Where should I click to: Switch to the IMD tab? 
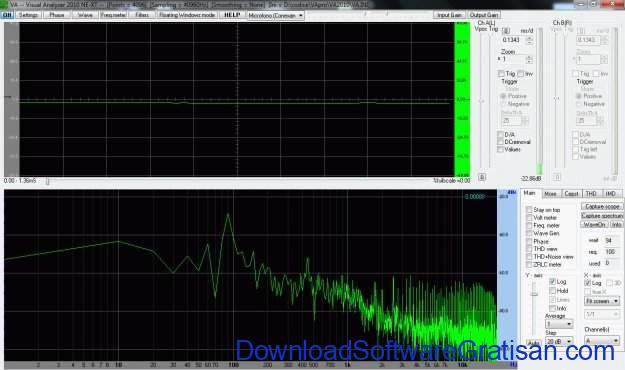click(611, 194)
